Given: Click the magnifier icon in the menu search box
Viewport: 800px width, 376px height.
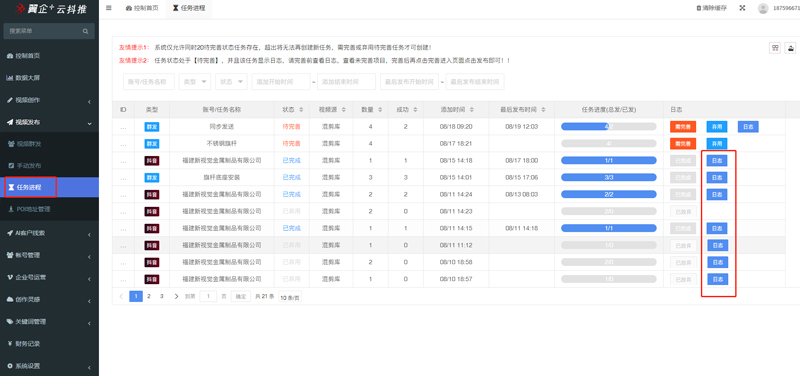Looking at the screenshot, I should click(86, 31).
